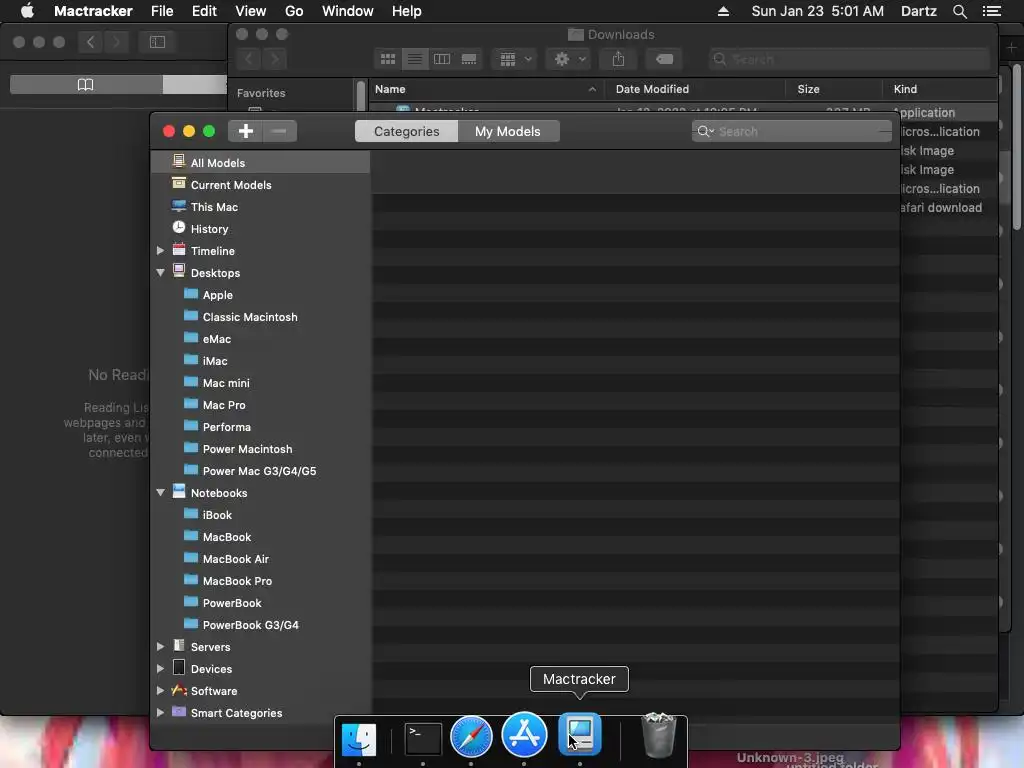Open the Window menu
Viewport: 1024px width, 768px height.
[x=347, y=11]
